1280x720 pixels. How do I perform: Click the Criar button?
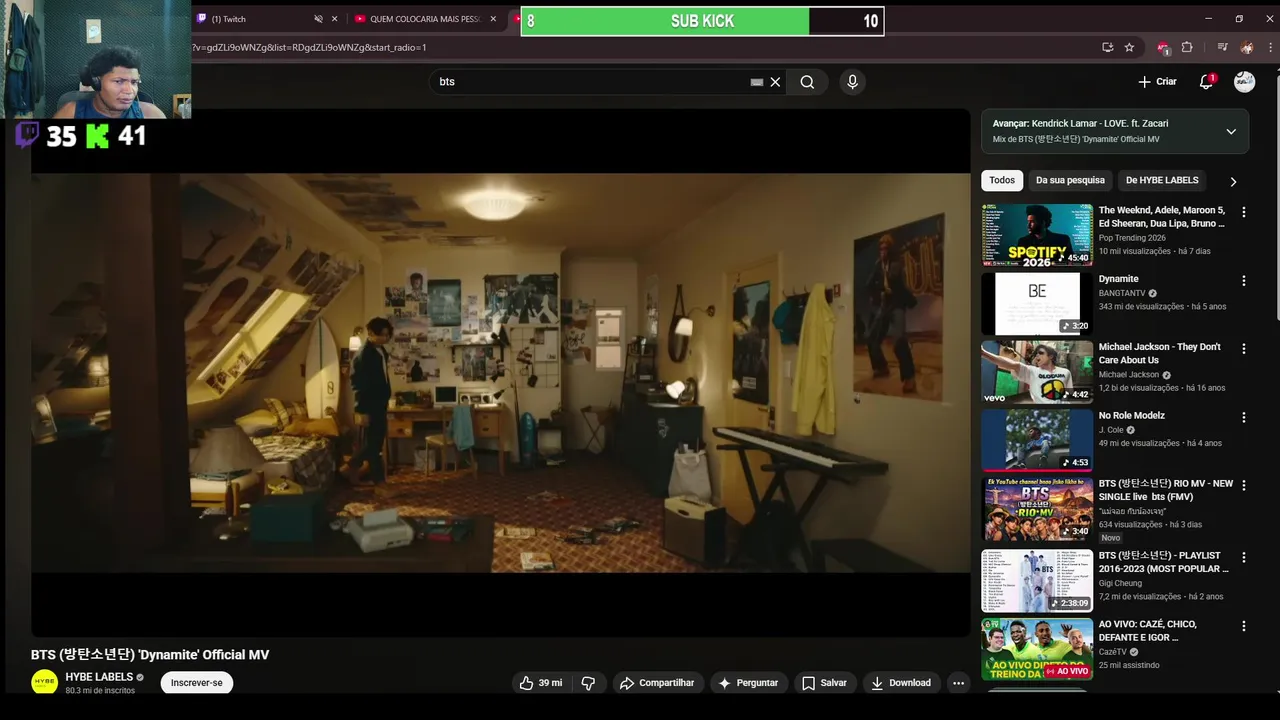click(1157, 82)
